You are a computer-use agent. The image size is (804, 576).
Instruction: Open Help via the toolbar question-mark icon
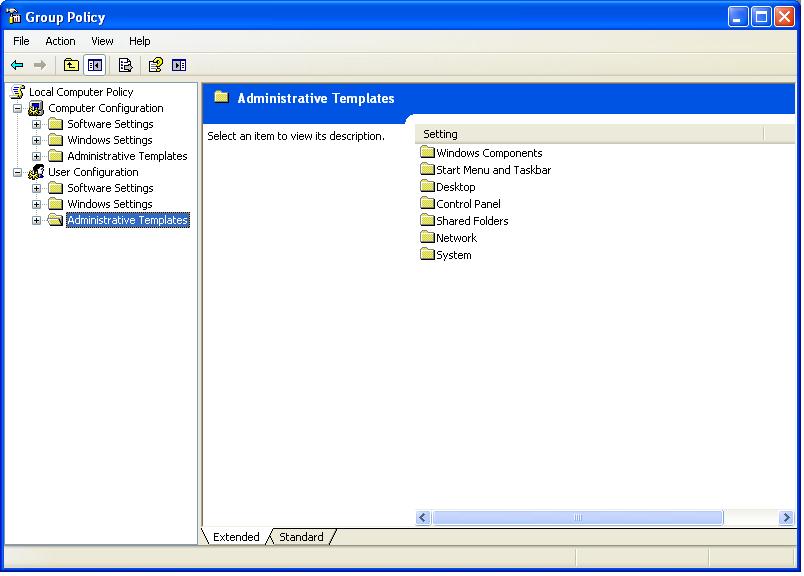(155, 65)
